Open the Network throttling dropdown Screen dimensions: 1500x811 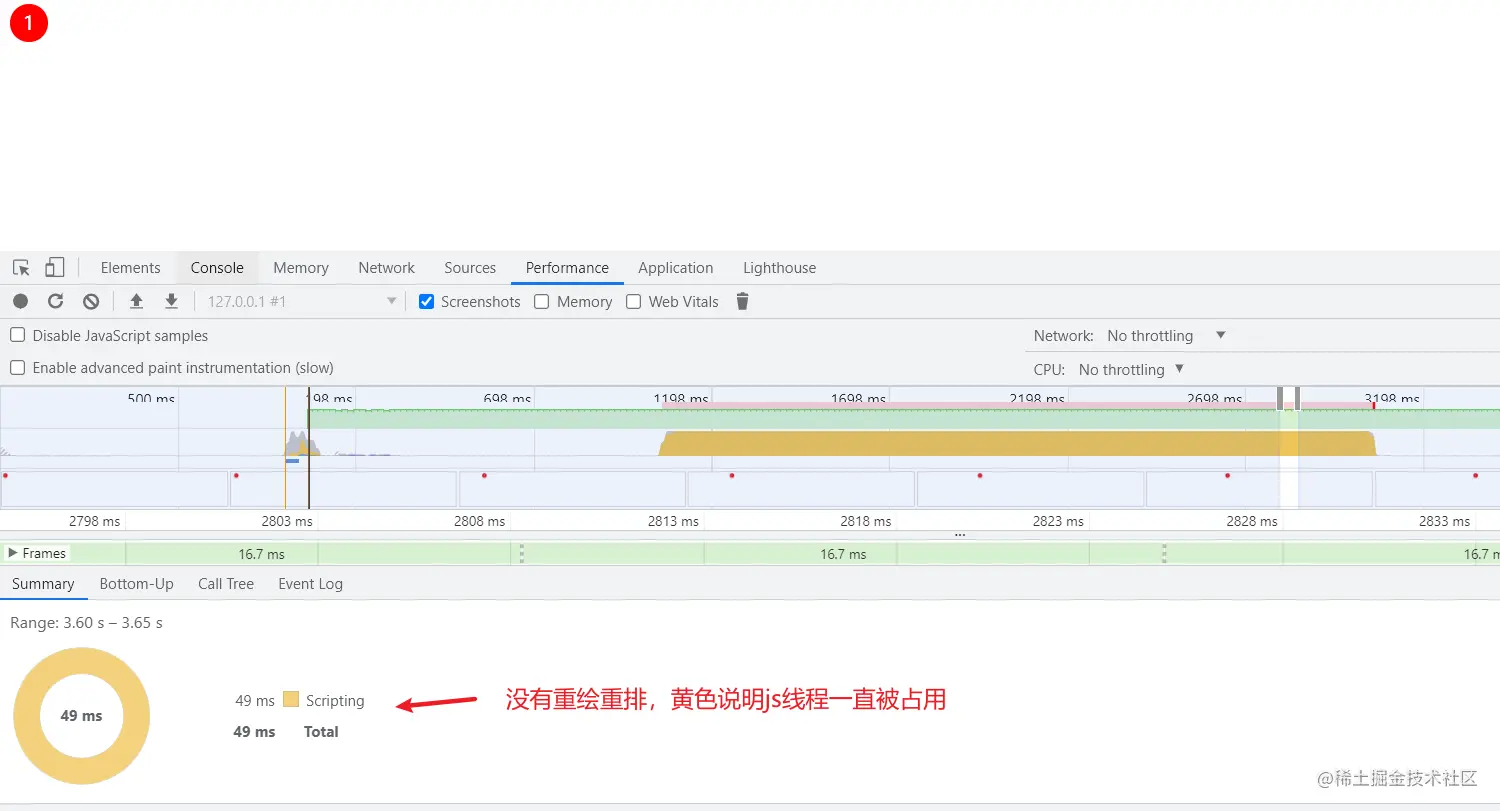pos(1167,335)
